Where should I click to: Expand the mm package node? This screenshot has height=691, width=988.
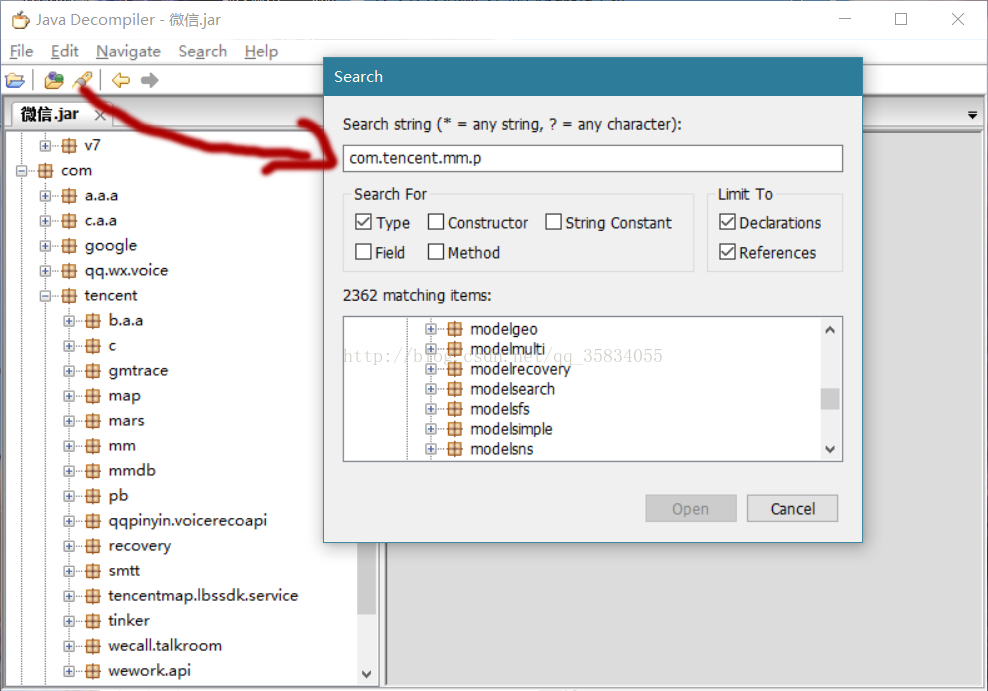[69, 446]
